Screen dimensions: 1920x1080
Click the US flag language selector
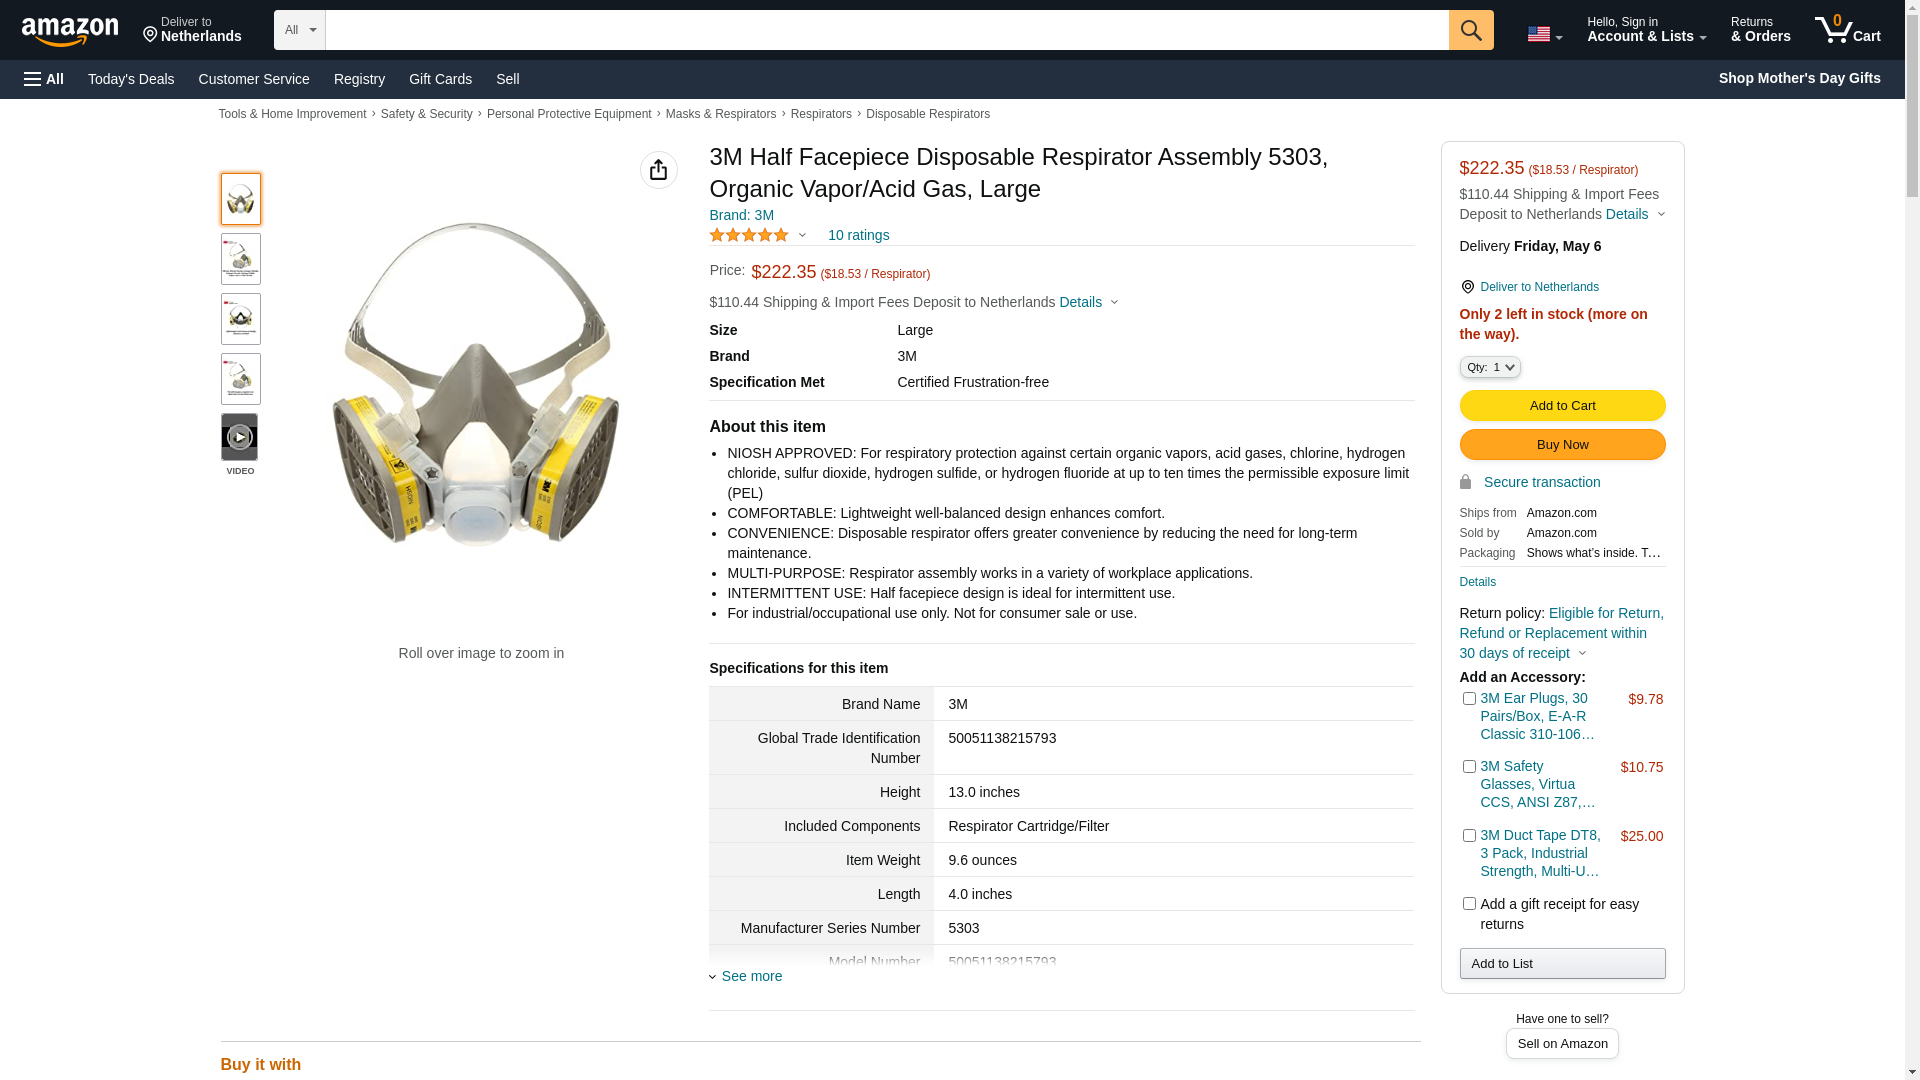[1544, 34]
